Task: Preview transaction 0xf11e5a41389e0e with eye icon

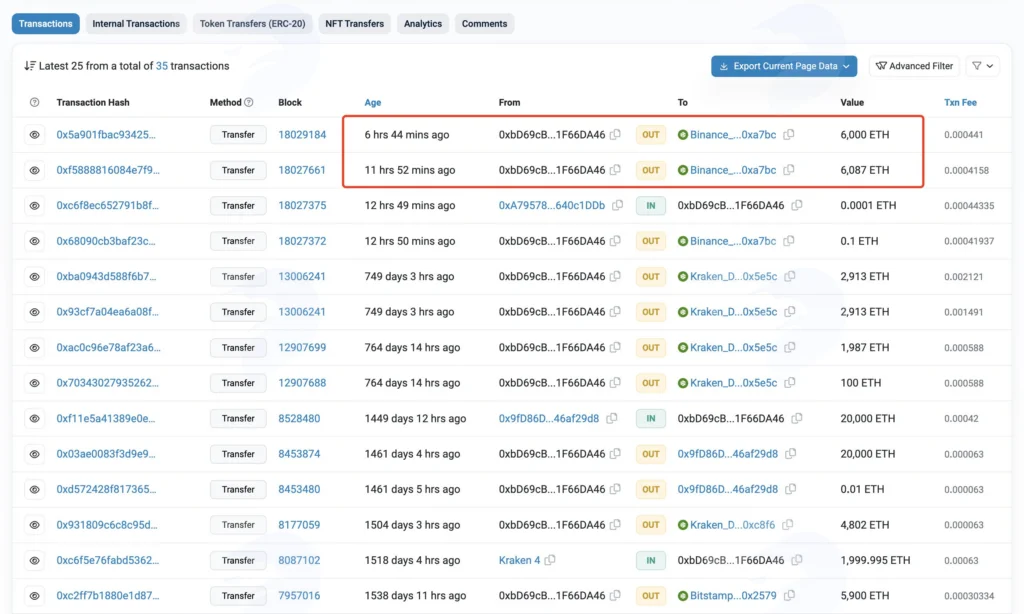Action: (x=35, y=418)
